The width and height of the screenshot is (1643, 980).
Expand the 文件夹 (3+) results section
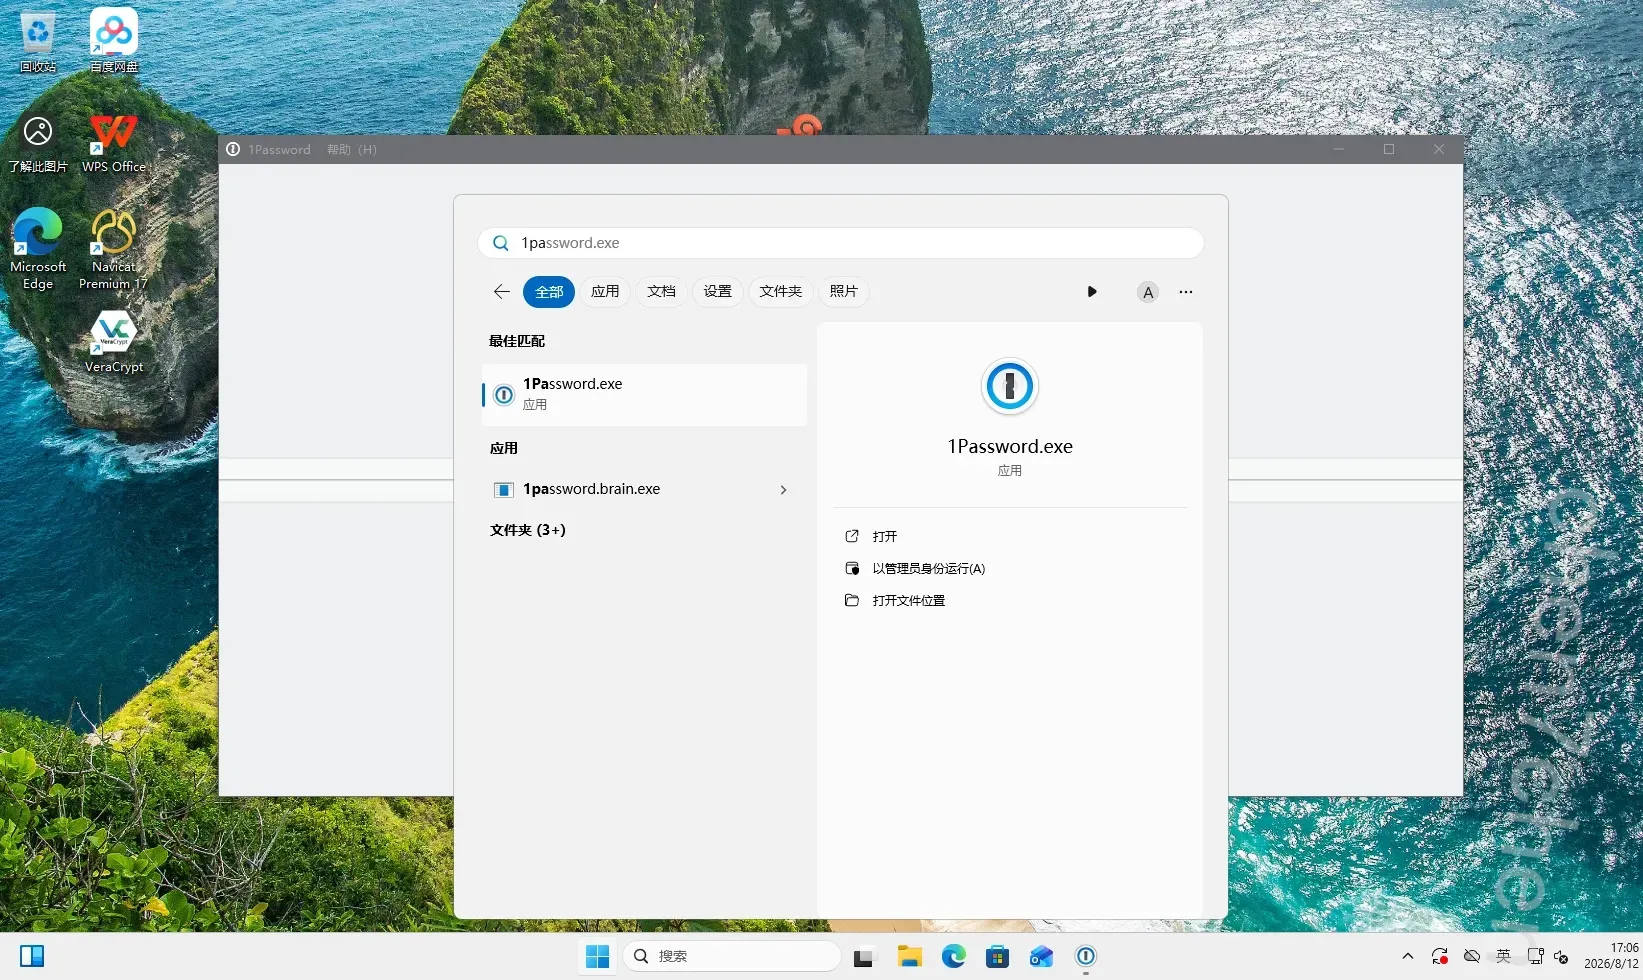(528, 530)
